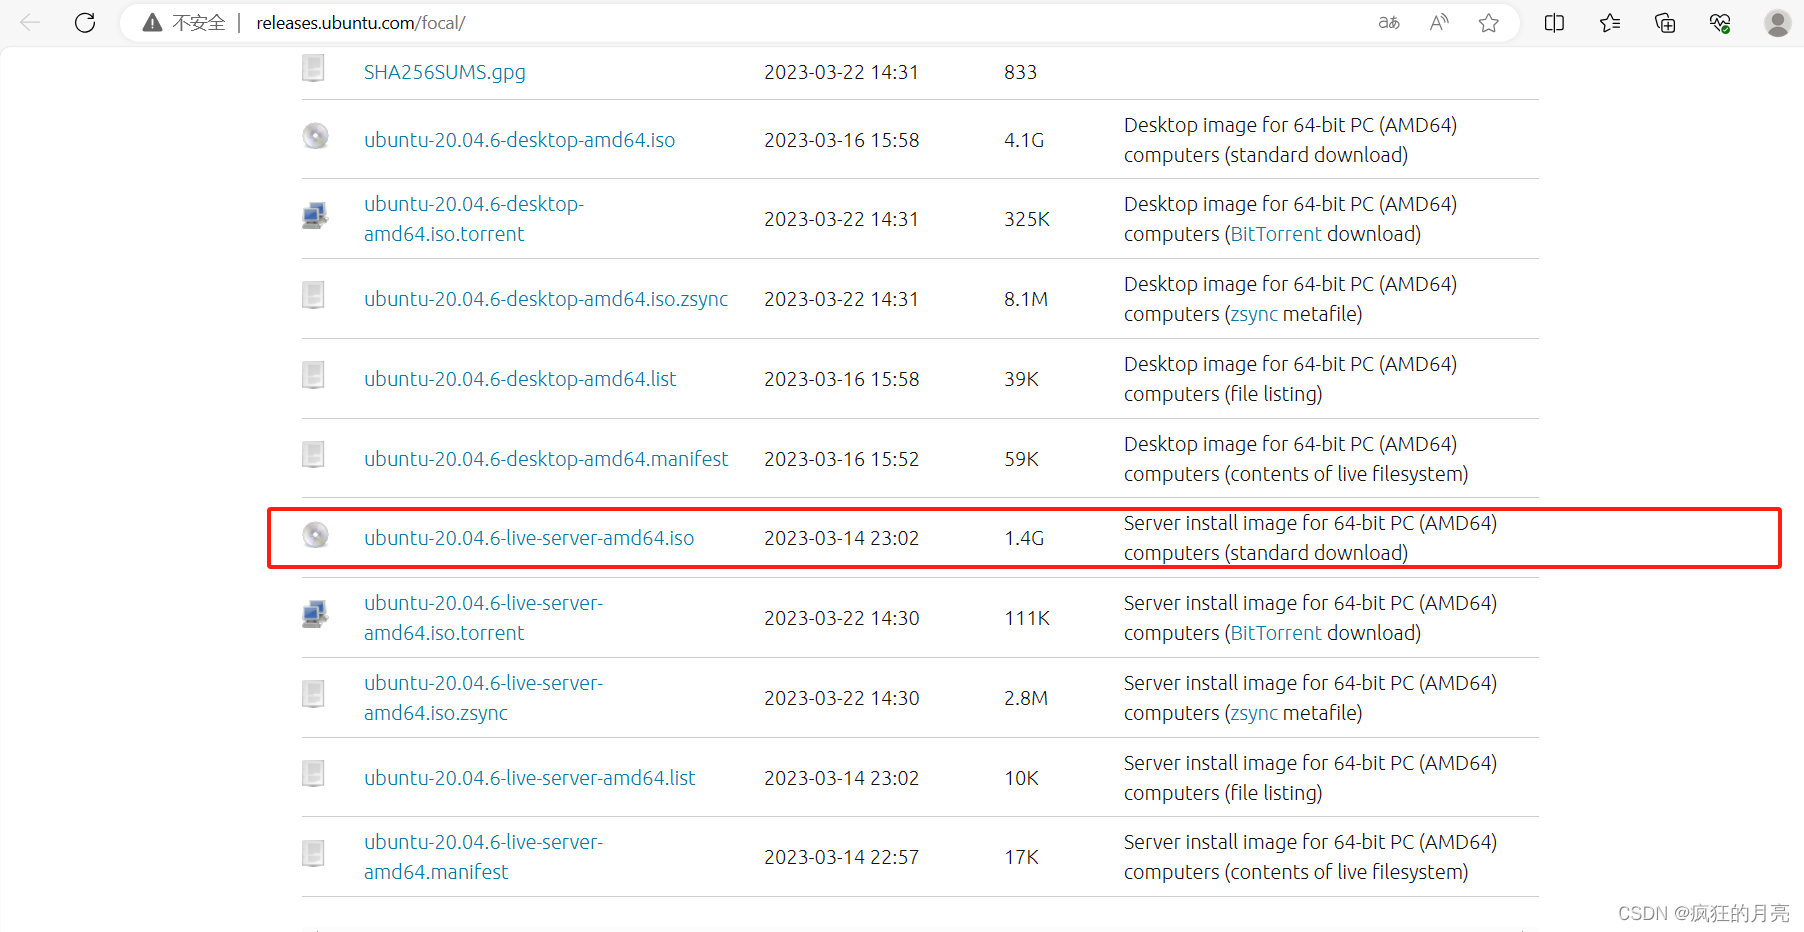Click the torrent icon beside desktop torrent file

[315, 214]
